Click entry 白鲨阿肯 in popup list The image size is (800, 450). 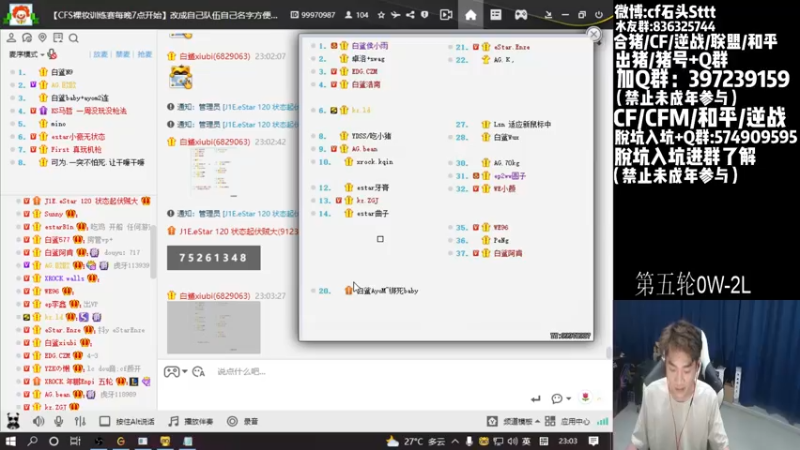[x=508, y=254]
